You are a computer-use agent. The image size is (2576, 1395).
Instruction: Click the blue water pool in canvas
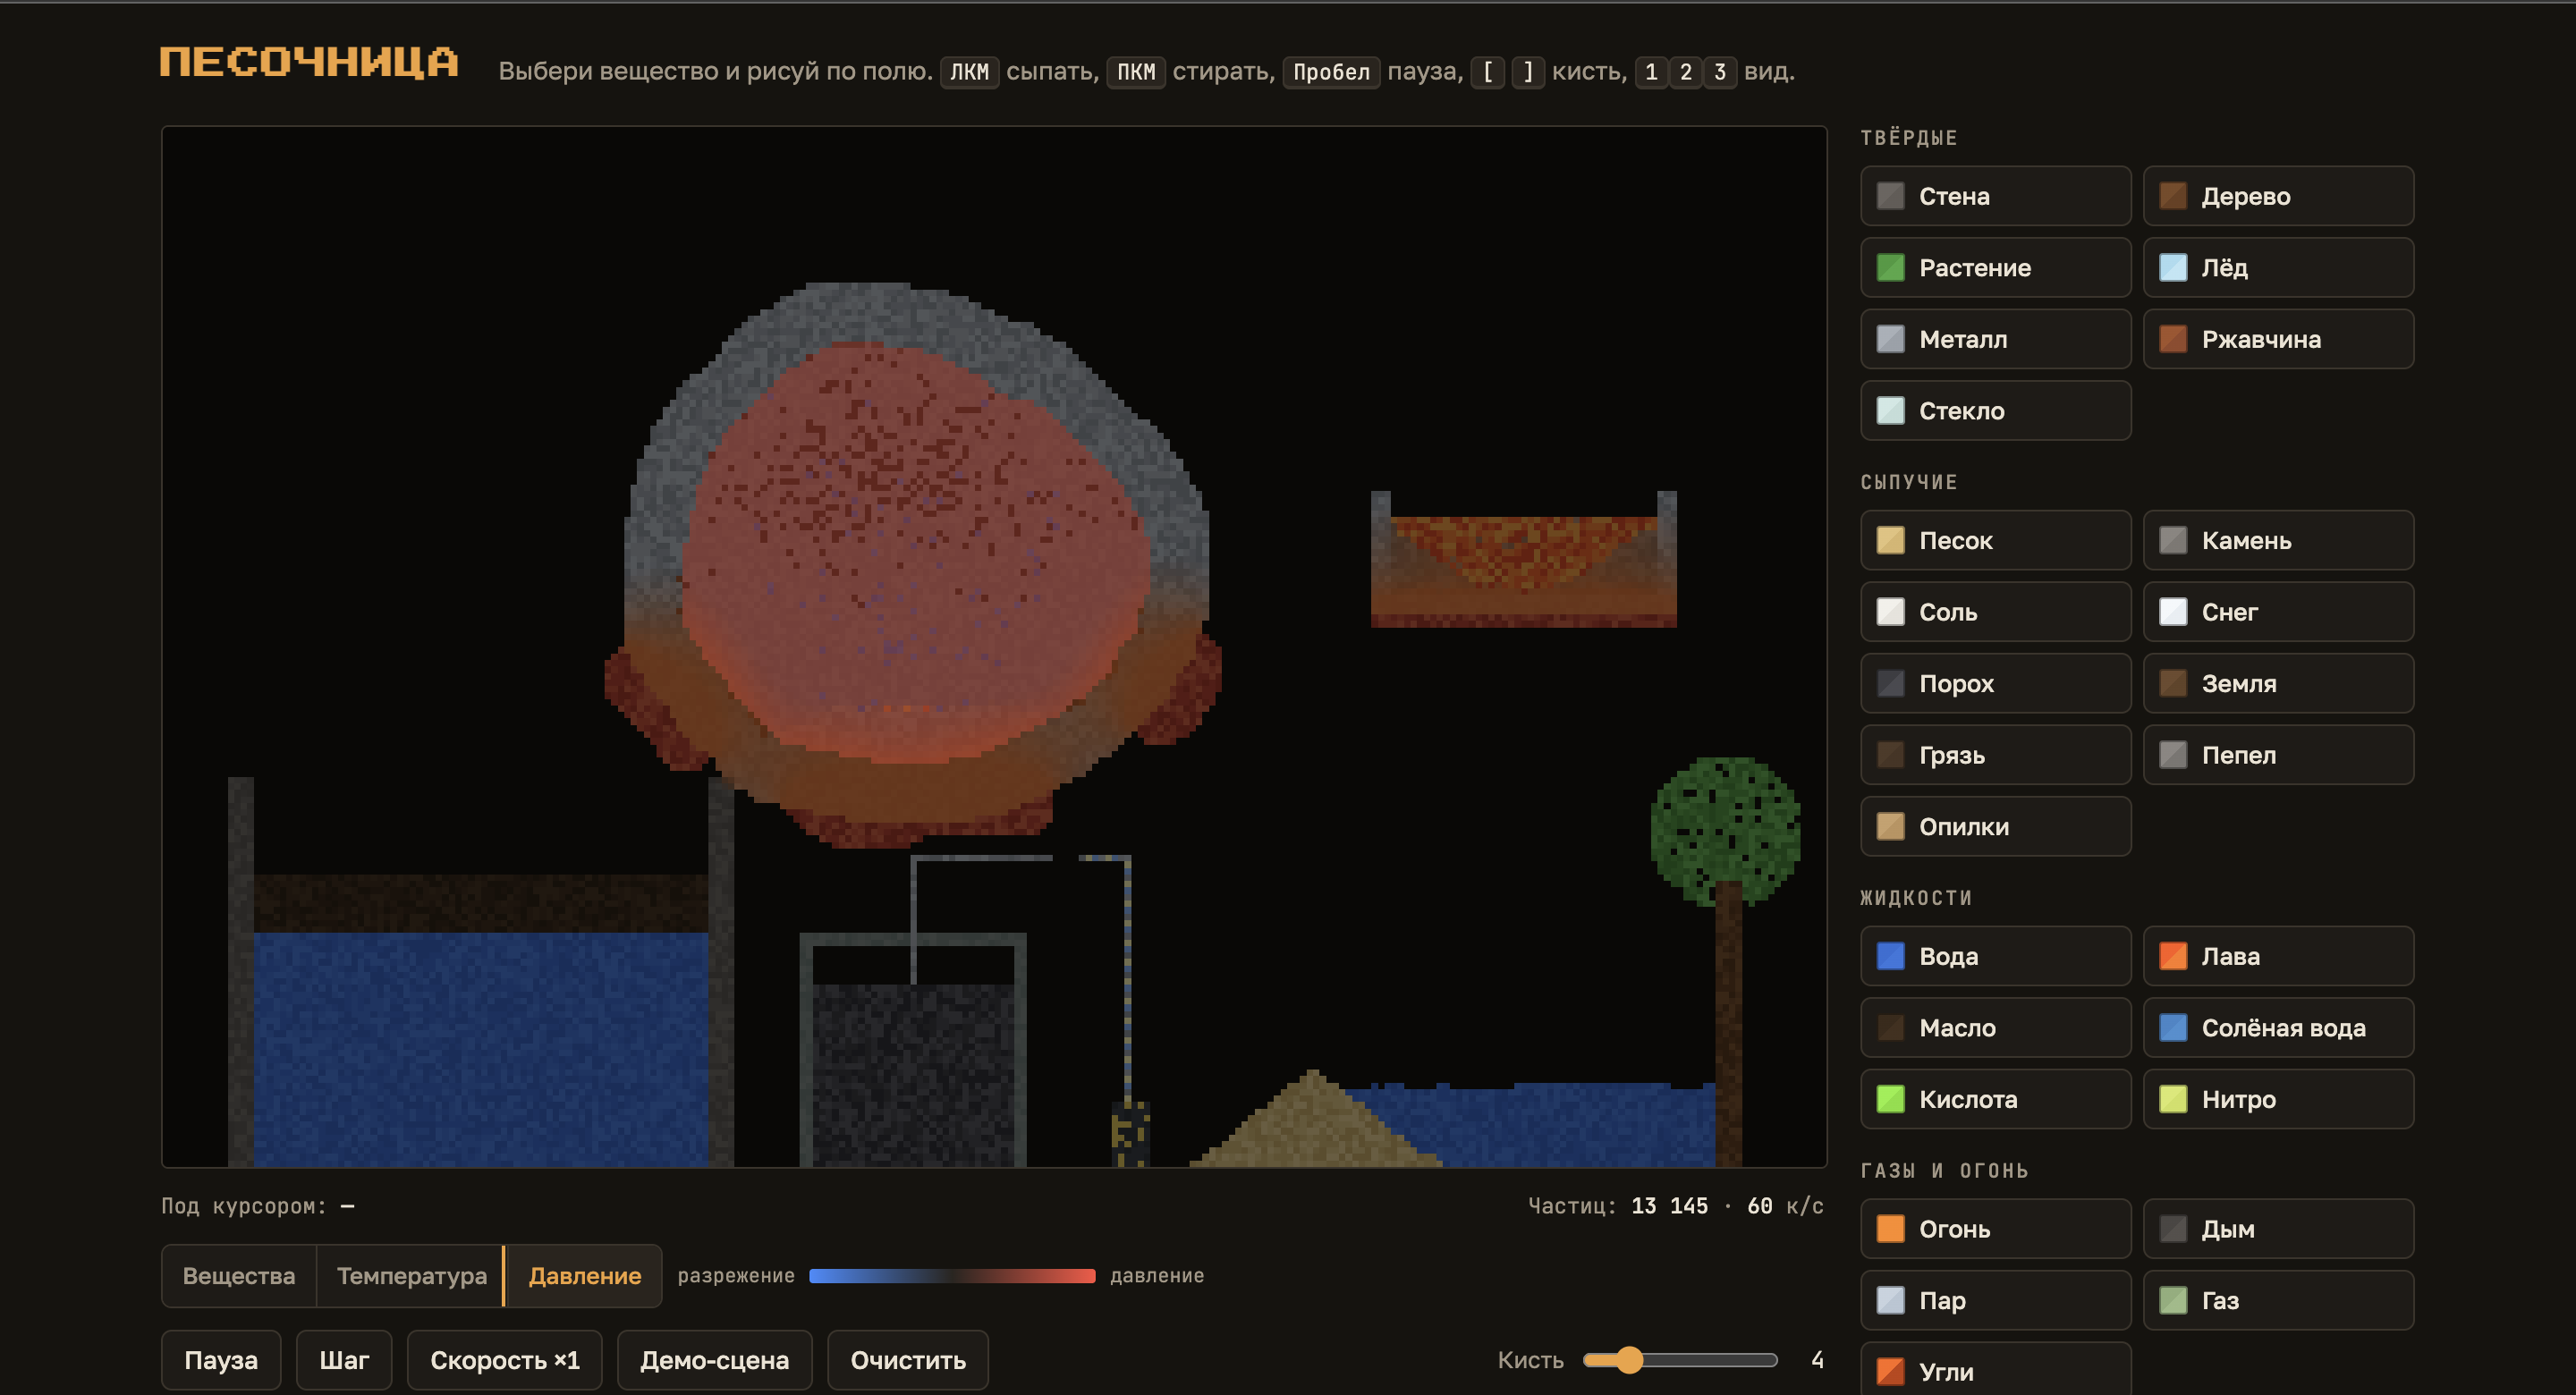(480, 1048)
